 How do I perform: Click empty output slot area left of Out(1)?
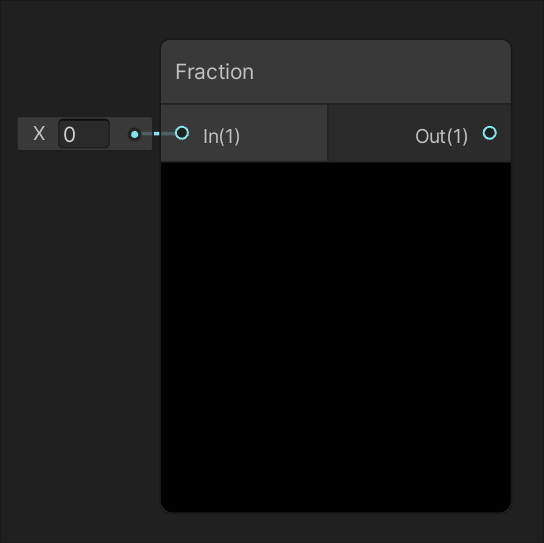[371, 133]
